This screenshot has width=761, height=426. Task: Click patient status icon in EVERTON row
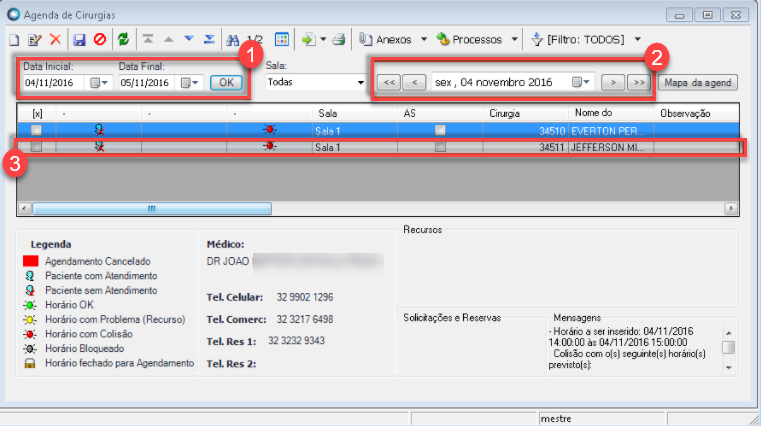pos(99,130)
